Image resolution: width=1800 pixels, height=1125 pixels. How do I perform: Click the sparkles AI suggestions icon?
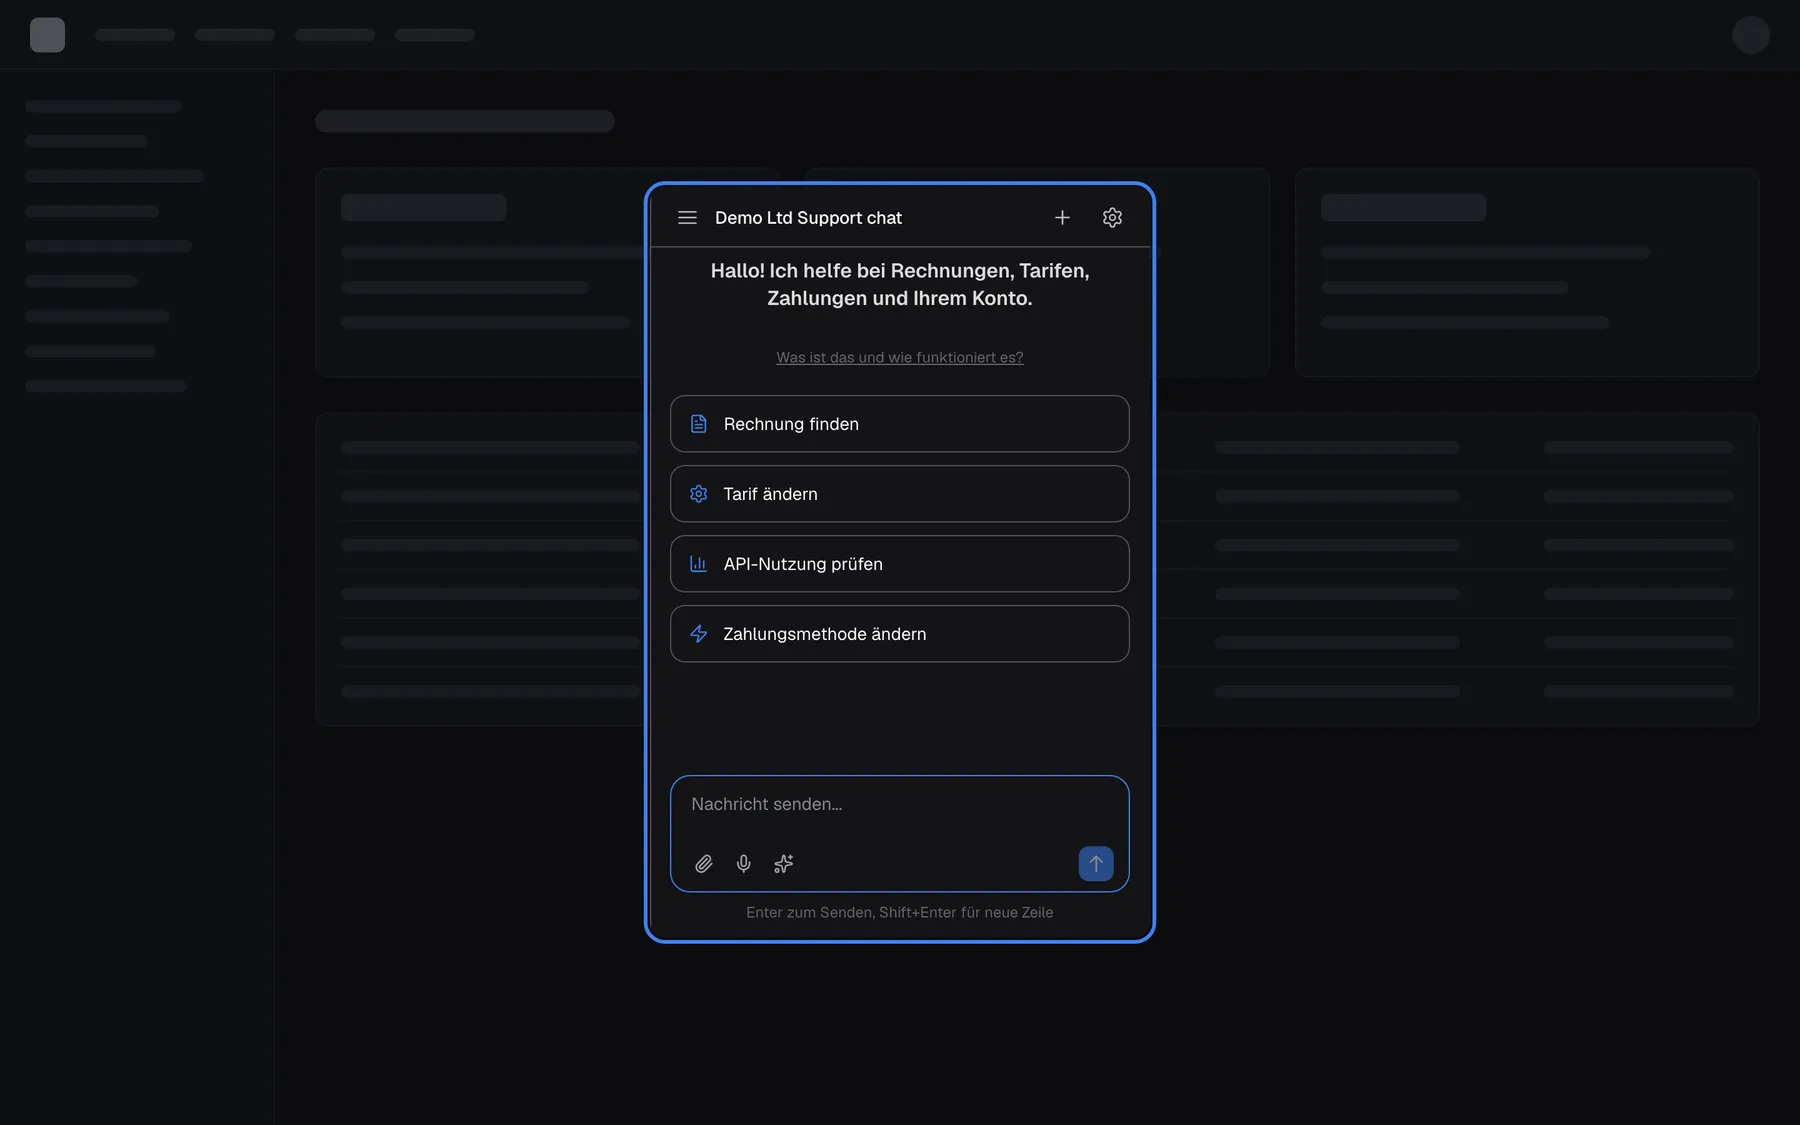click(x=784, y=864)
